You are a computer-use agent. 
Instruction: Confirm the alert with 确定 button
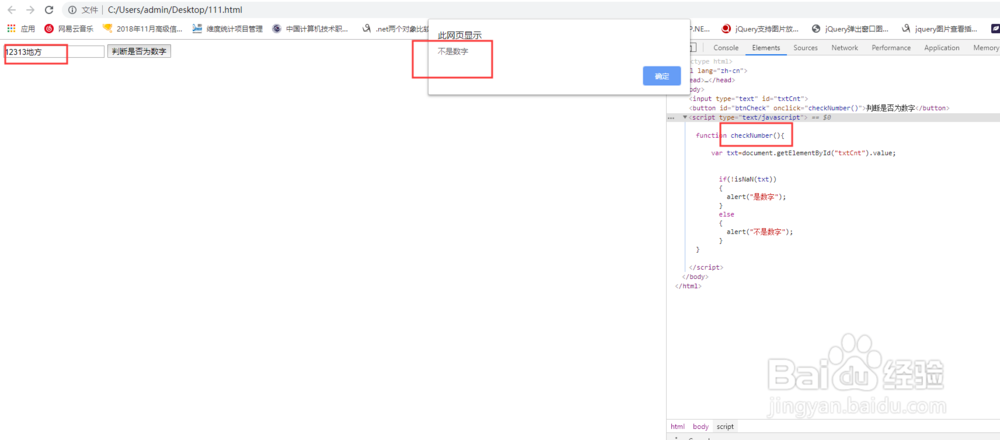[662, 76]
